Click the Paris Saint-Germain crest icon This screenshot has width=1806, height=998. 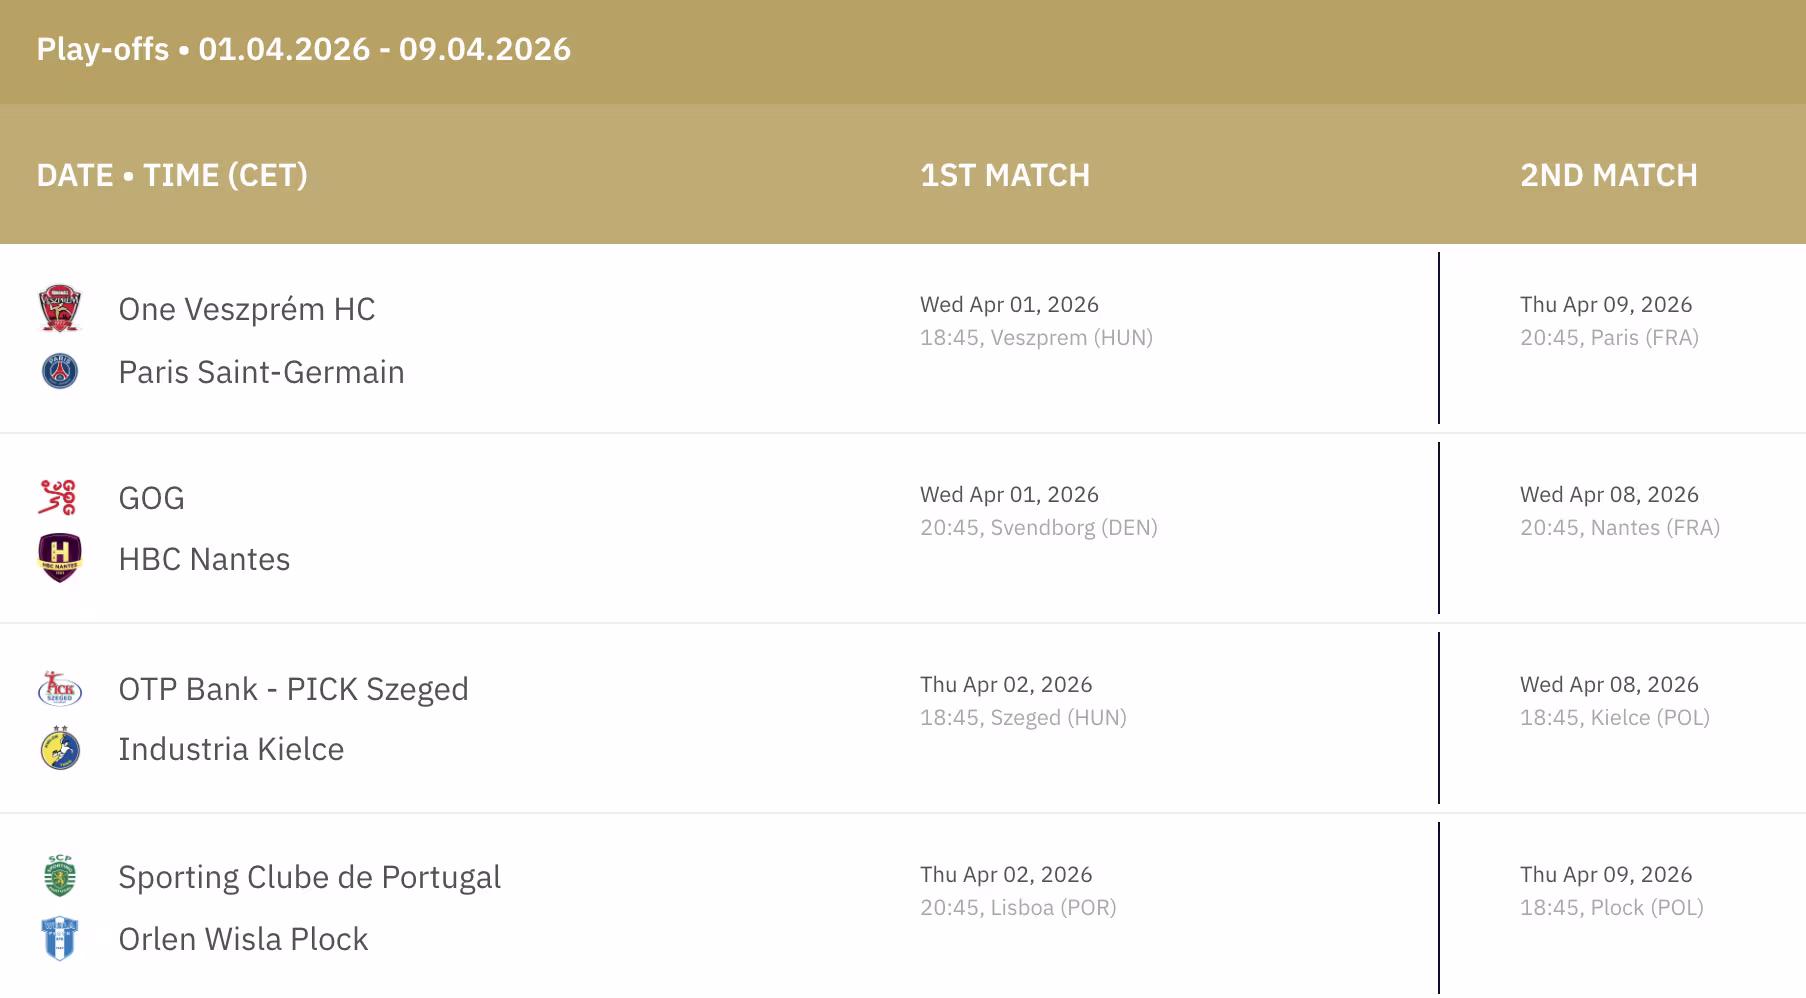click(x=60, y=371)
